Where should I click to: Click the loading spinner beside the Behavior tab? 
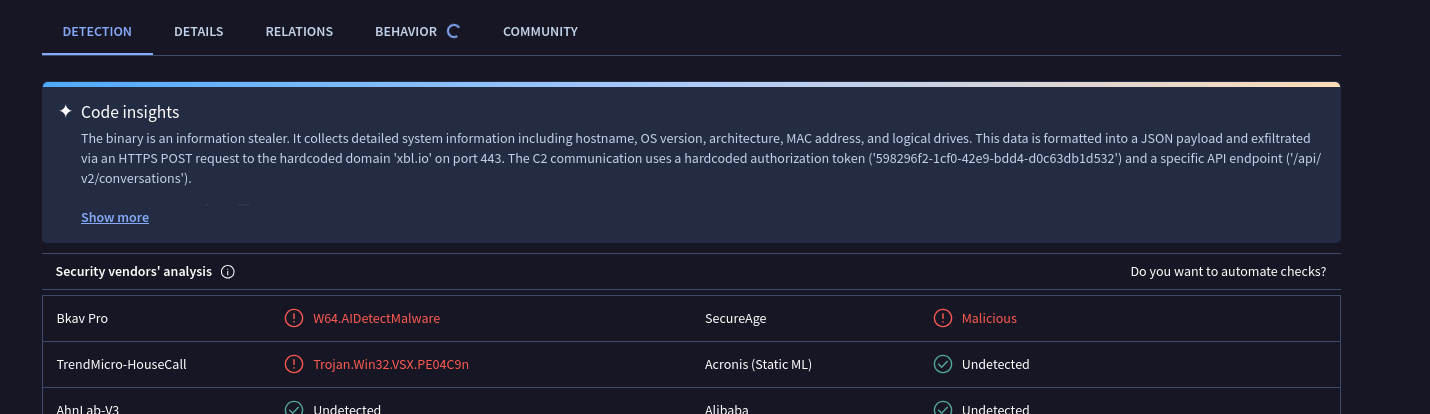click(x=453, y=31)
